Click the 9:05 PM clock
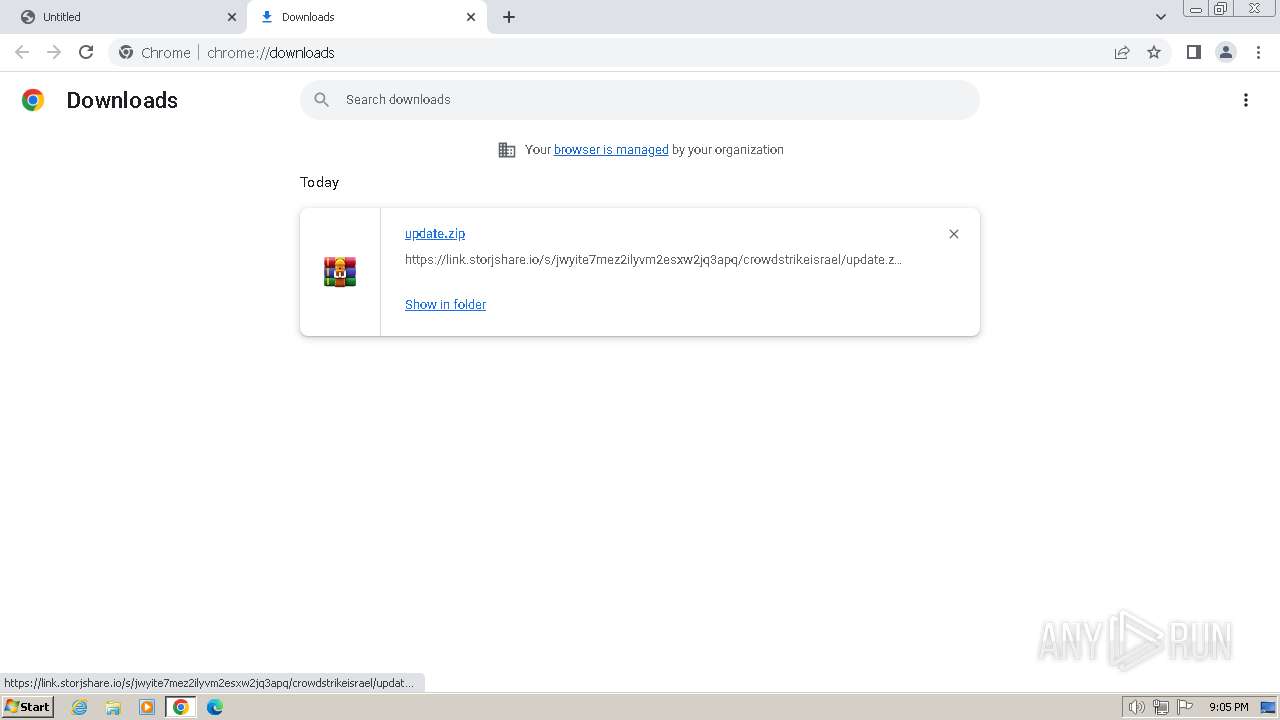1280x720 pixels. click(1228, 707)
